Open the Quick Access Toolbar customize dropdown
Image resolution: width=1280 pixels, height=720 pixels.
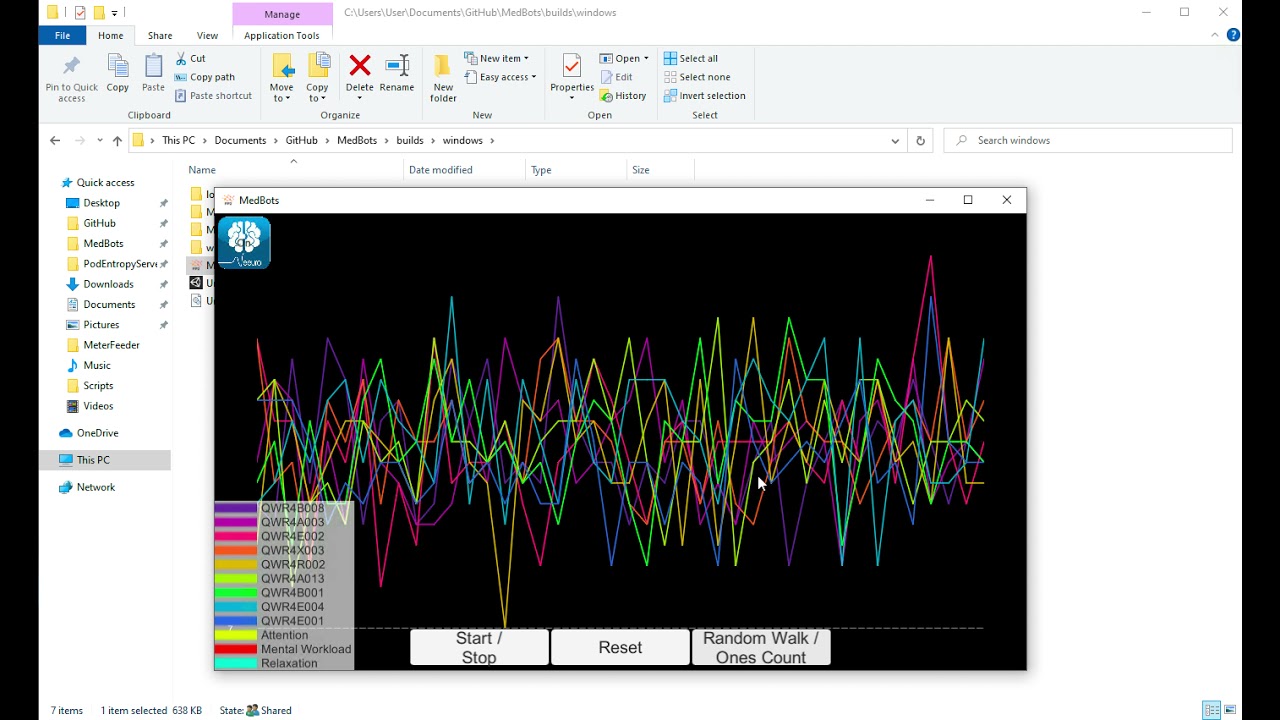tap(114, 13)
